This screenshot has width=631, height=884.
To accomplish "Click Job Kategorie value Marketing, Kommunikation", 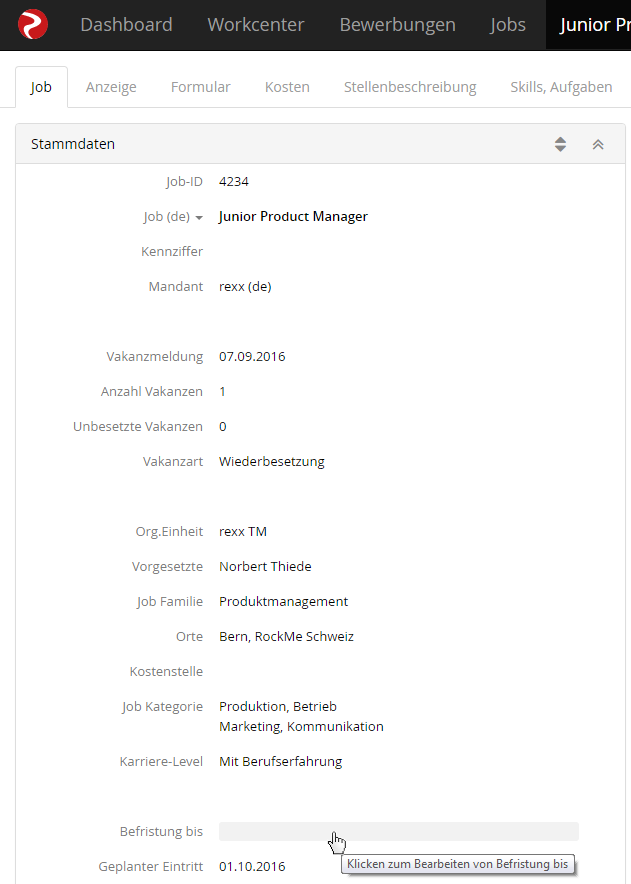I will click(x=301, y=726).
